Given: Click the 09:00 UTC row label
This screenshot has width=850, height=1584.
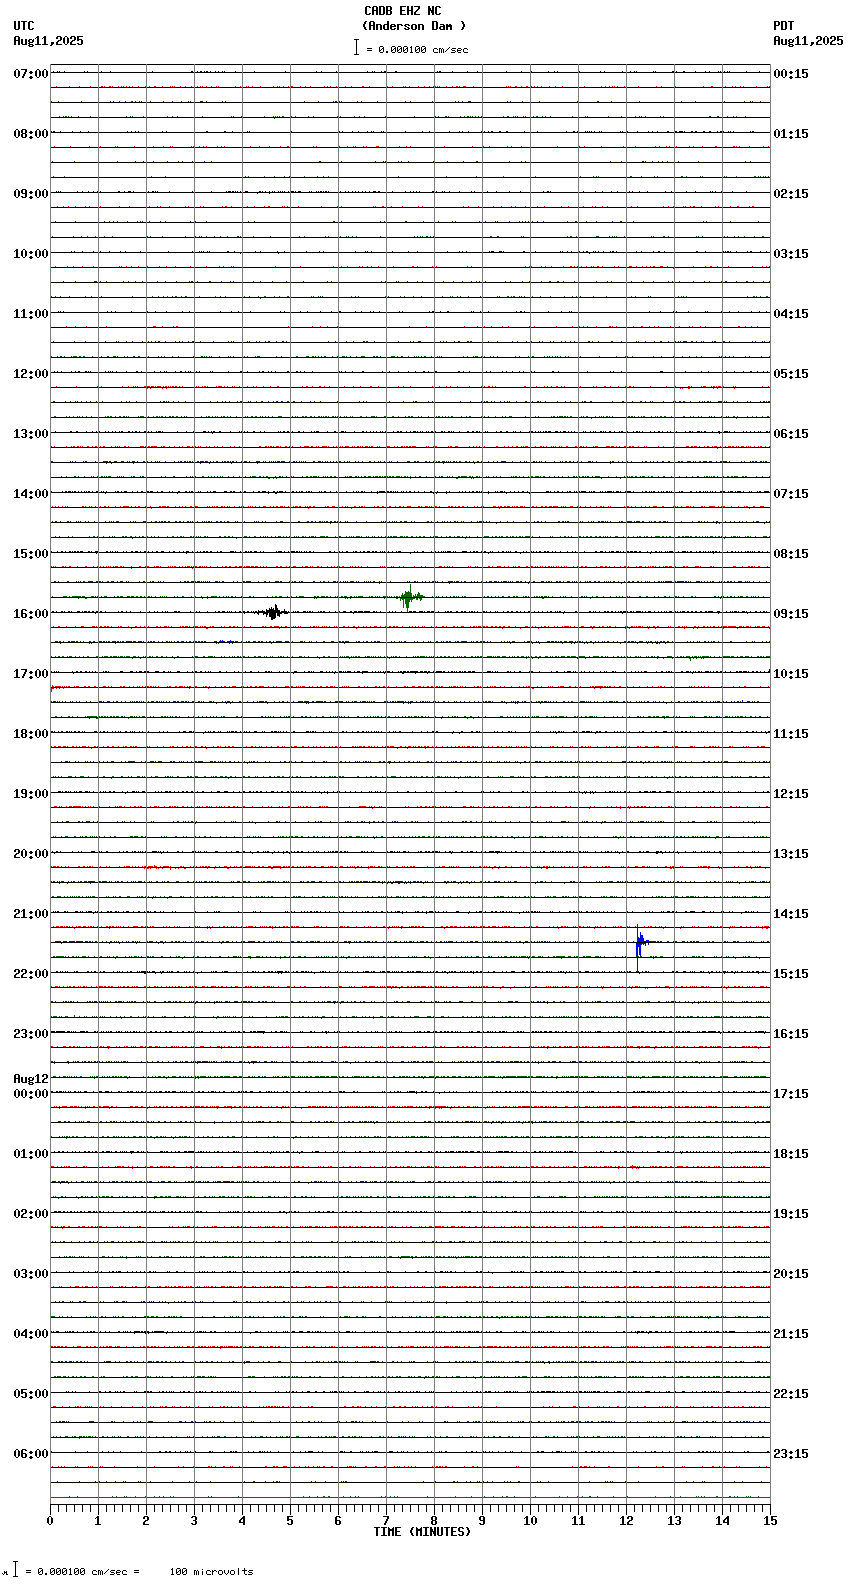Looking at the screenshot, I should (31, 194).
